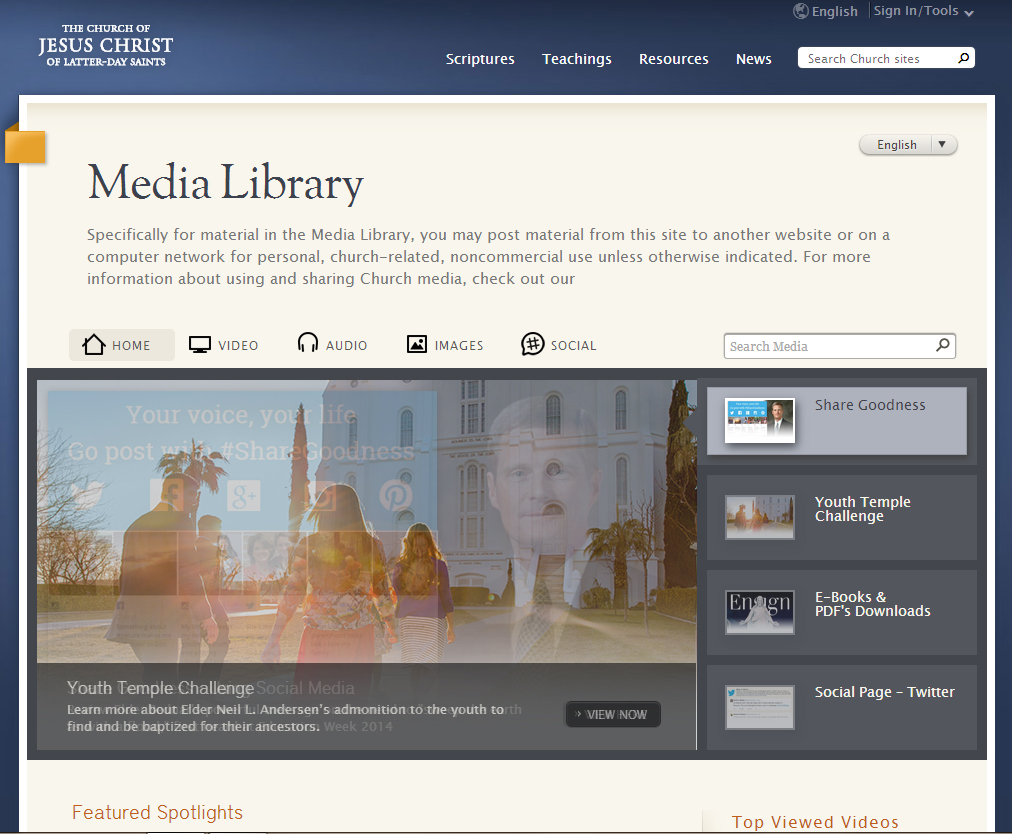Open the Social hashtag bubble icon

tap(532, 345)
